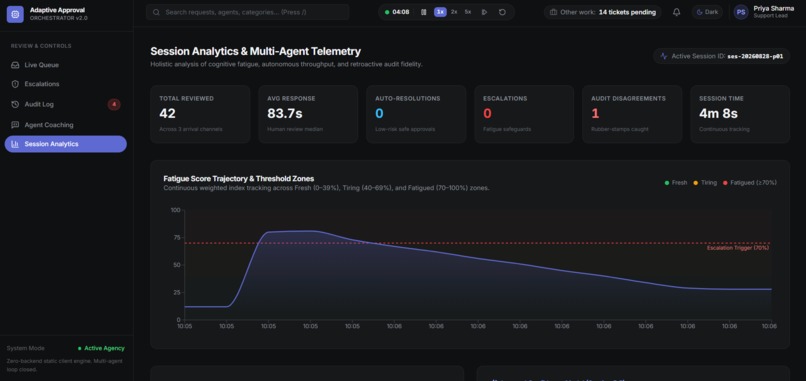The image size is (806, 381).
Task: Click the Audit Log history icon
Action: pos(15,104)
